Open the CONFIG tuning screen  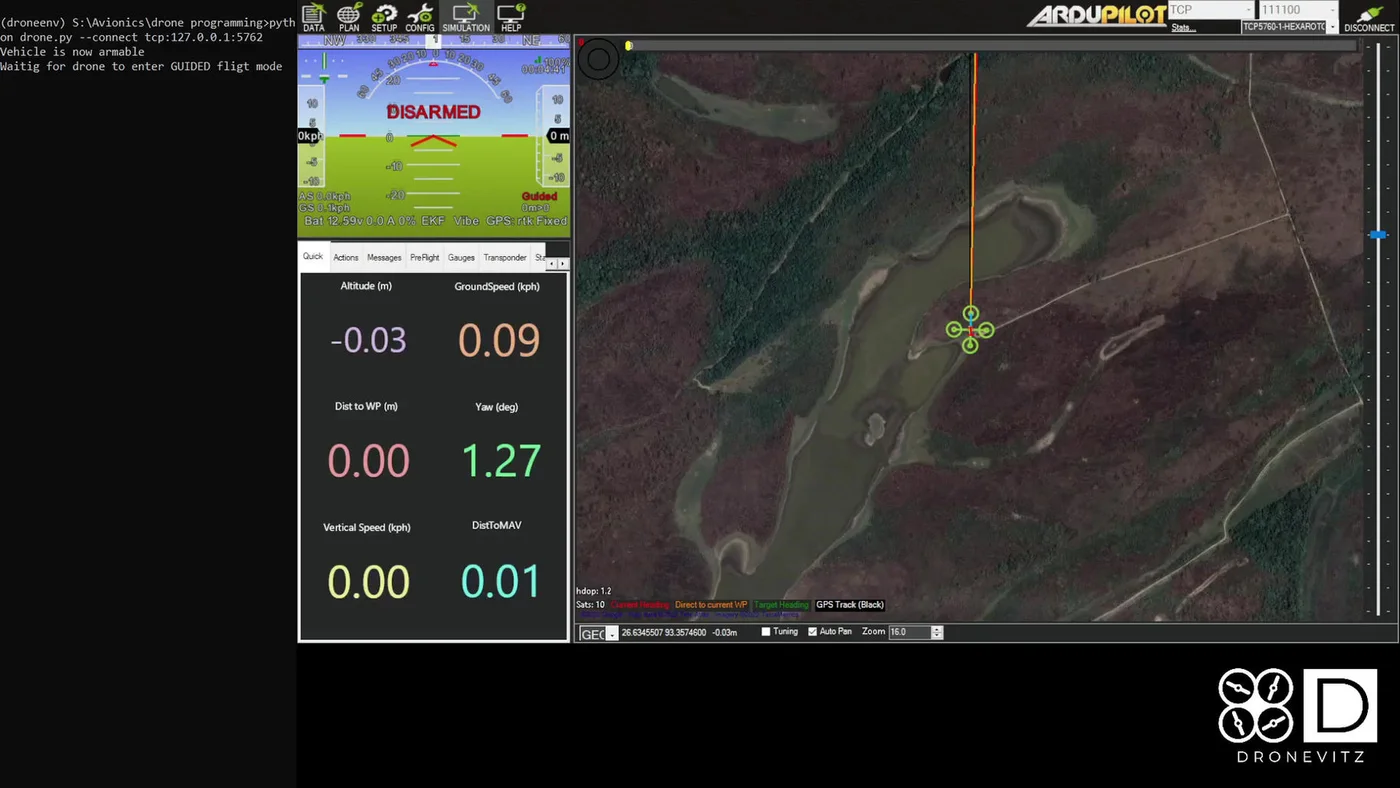click(420, 17)
